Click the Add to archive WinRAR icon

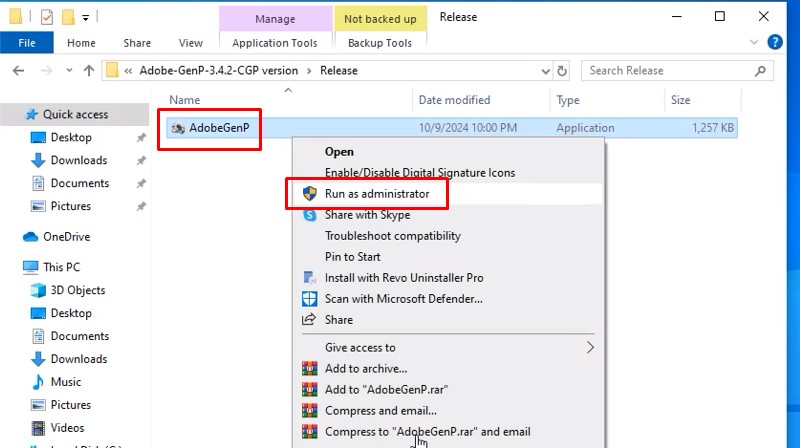309,369
